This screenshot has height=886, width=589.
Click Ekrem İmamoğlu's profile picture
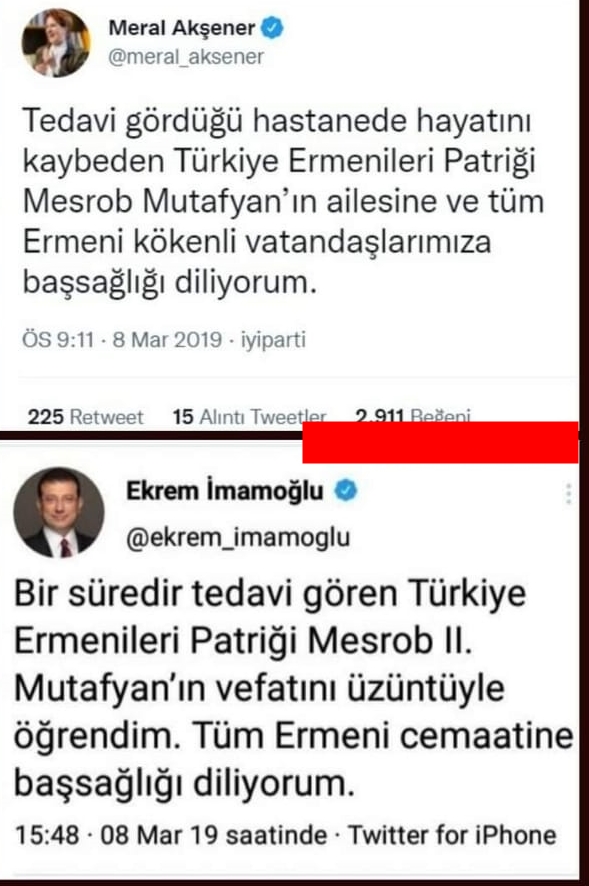click(x=59, y=513)
